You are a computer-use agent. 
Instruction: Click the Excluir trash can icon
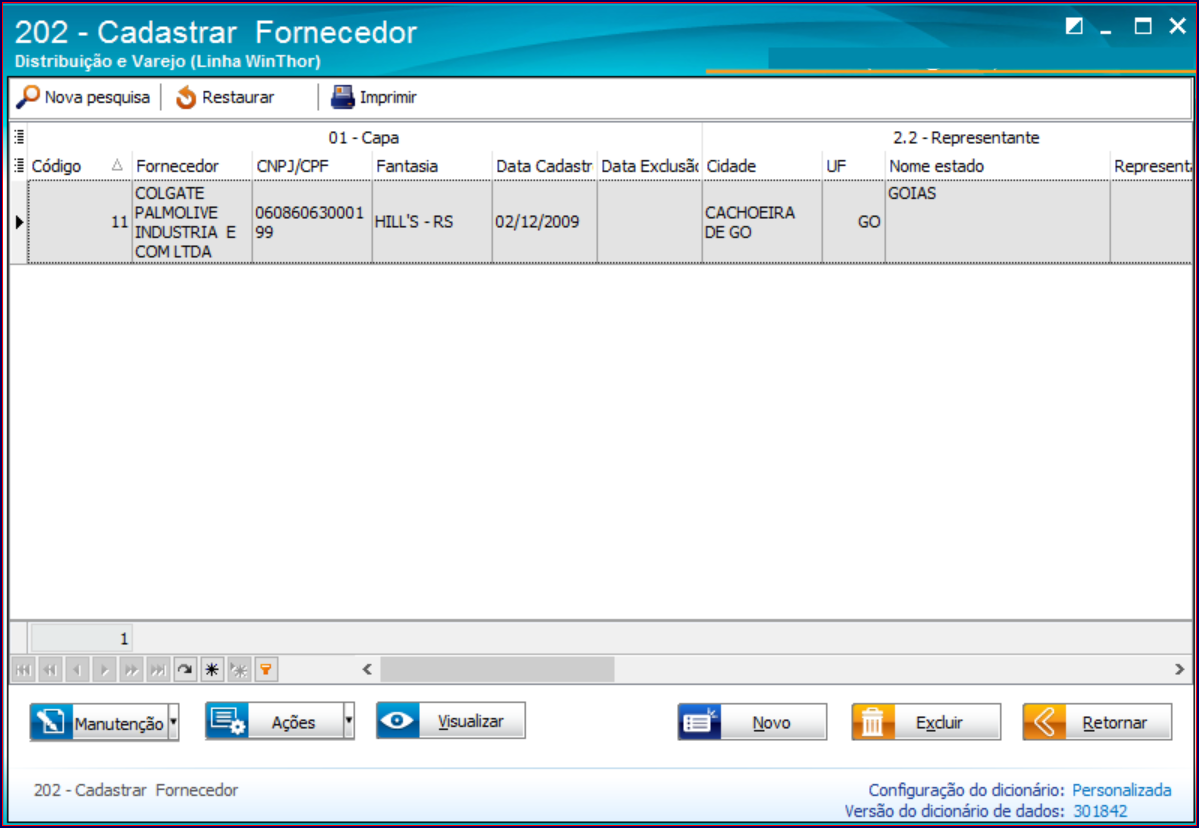point(873,722)
